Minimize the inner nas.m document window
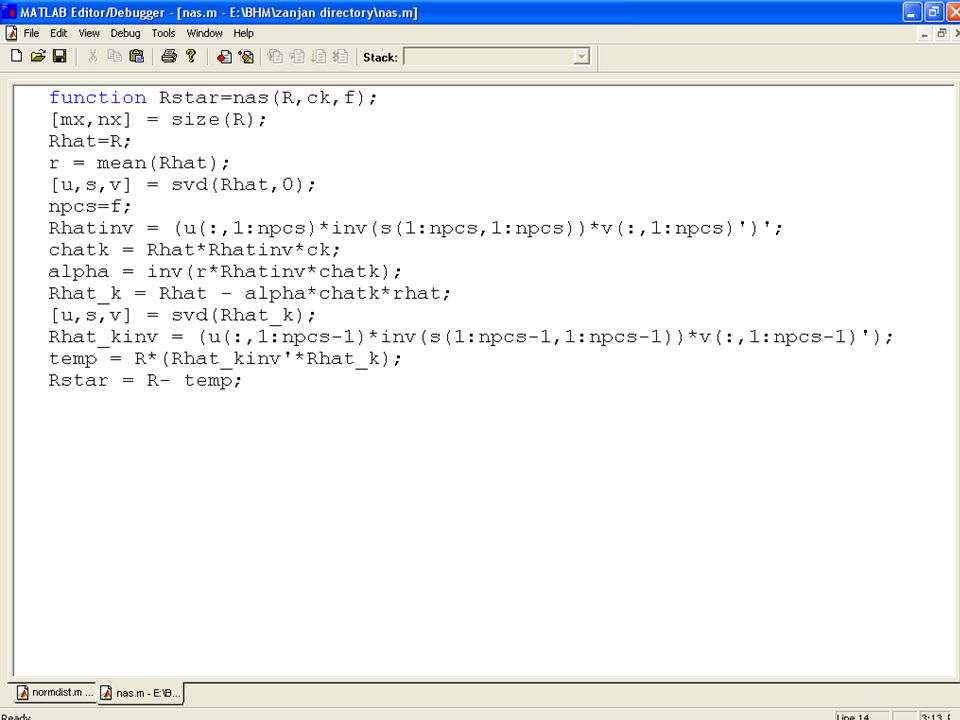 coord(924,34)
